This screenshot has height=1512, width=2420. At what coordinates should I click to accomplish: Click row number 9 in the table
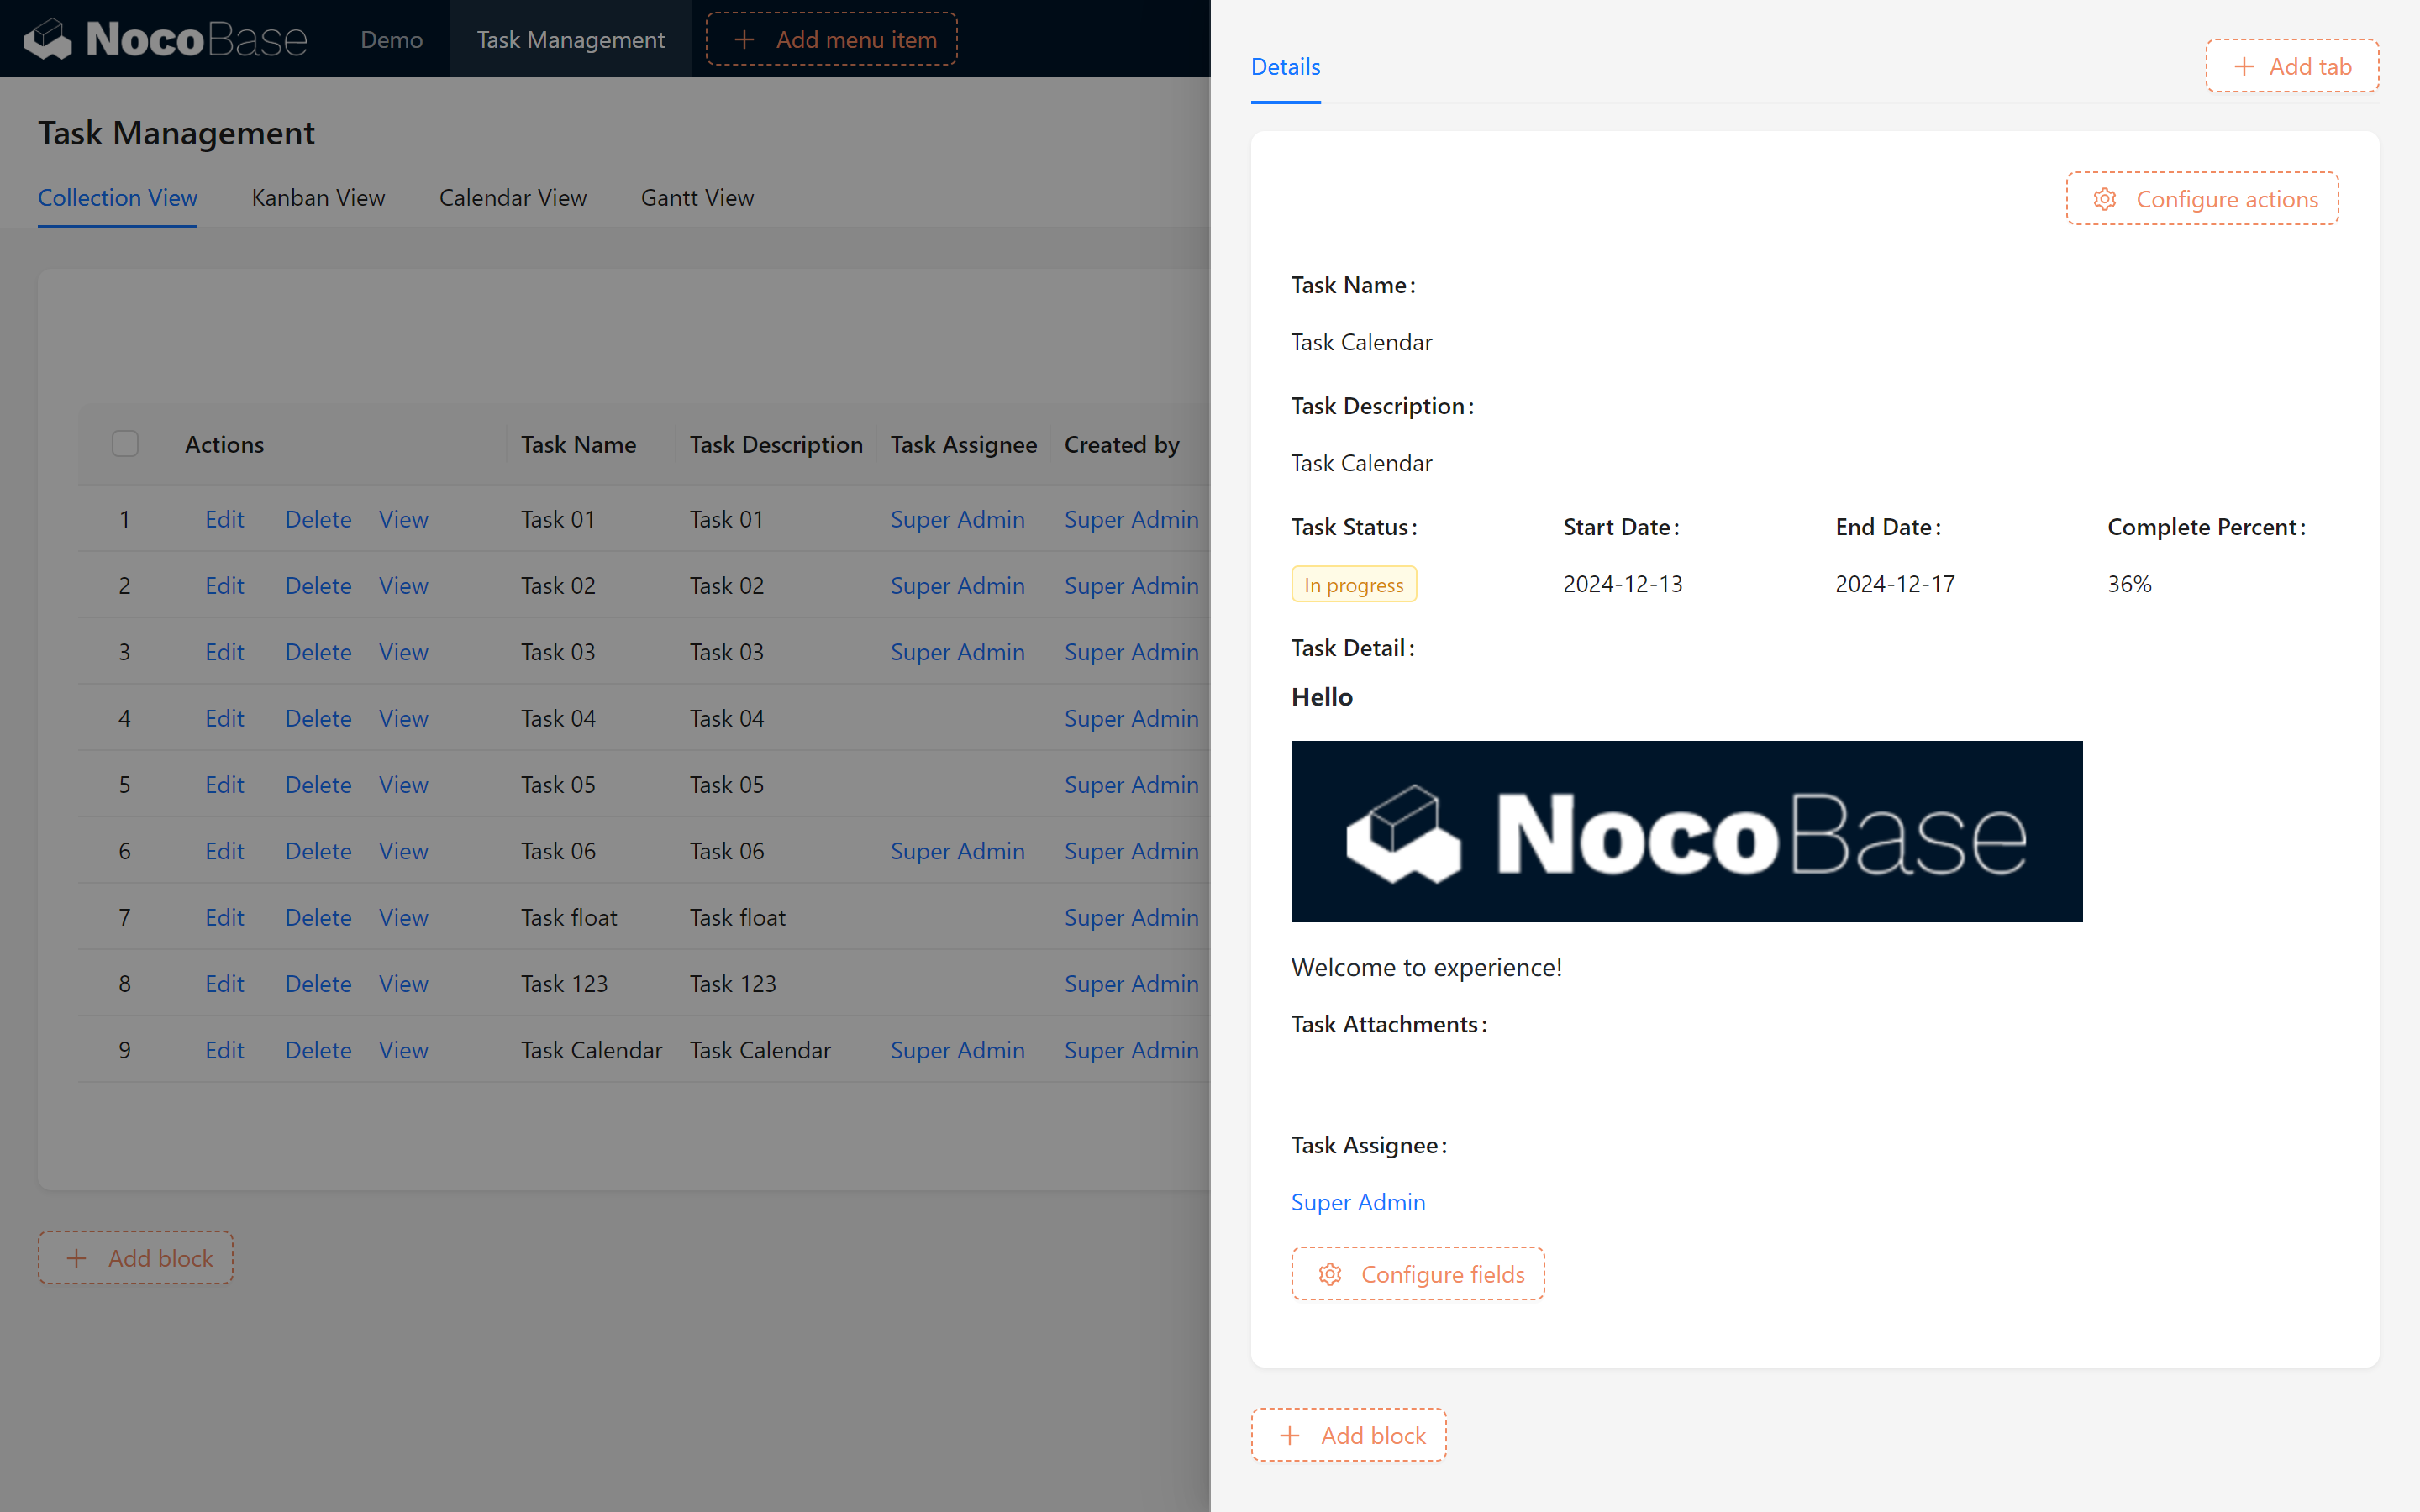tap(124, 1050)
